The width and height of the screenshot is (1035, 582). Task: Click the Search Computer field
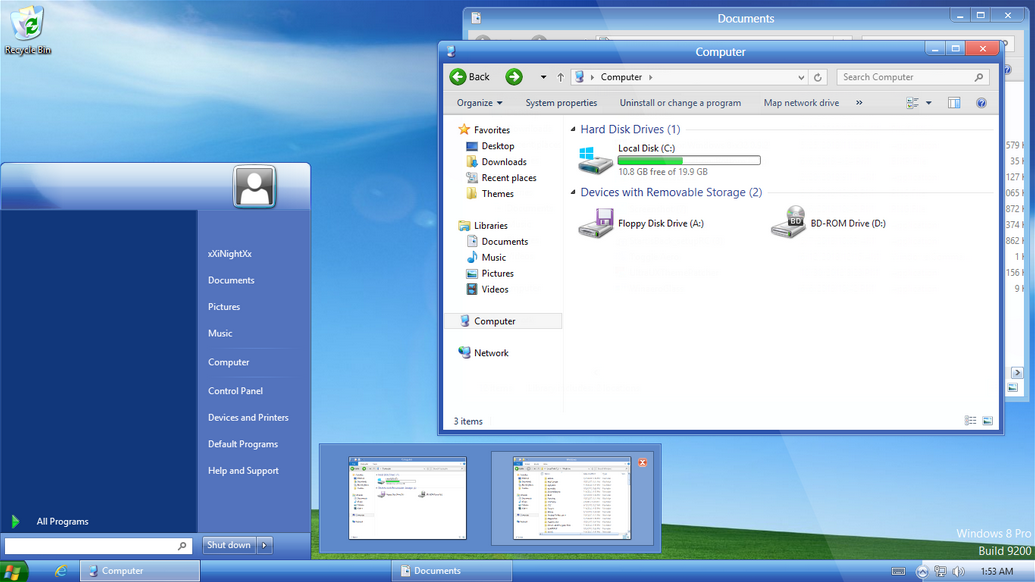(913, 77)
